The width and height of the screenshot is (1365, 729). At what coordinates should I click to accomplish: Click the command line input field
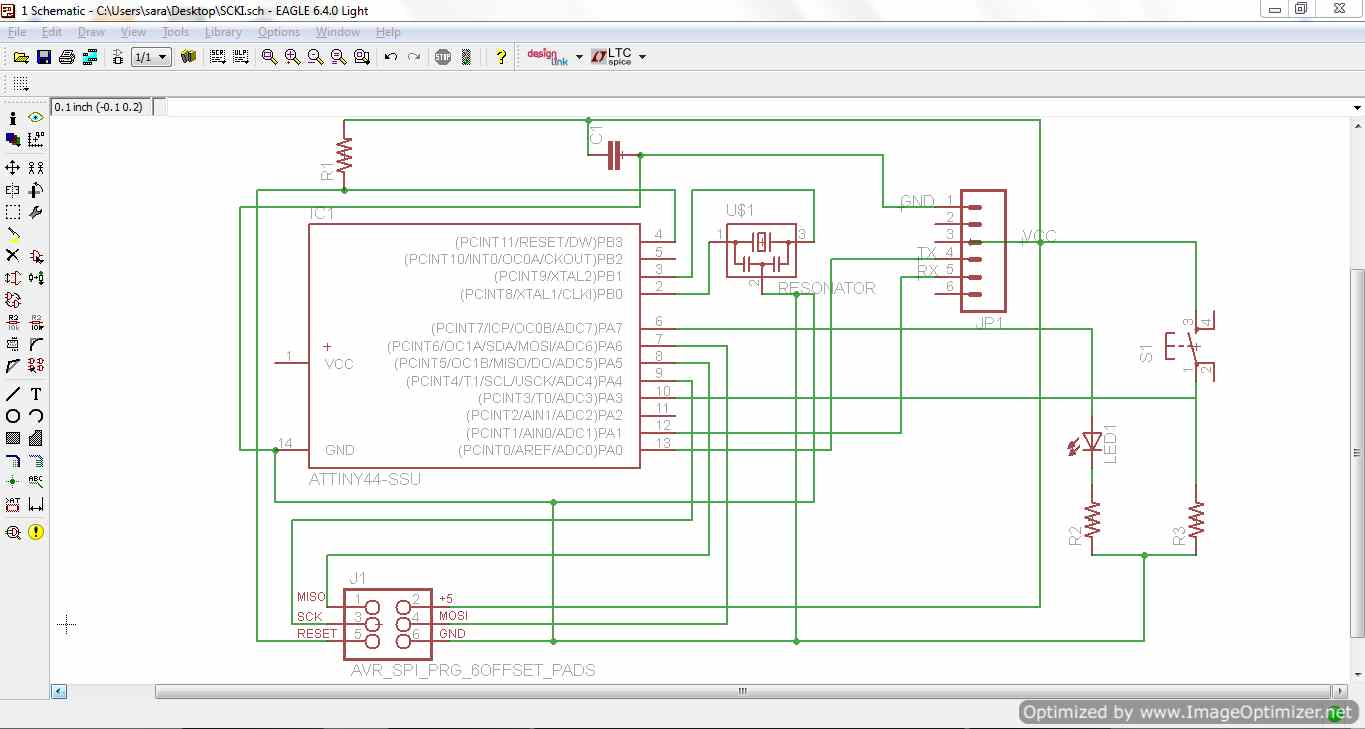pos(757,106)
